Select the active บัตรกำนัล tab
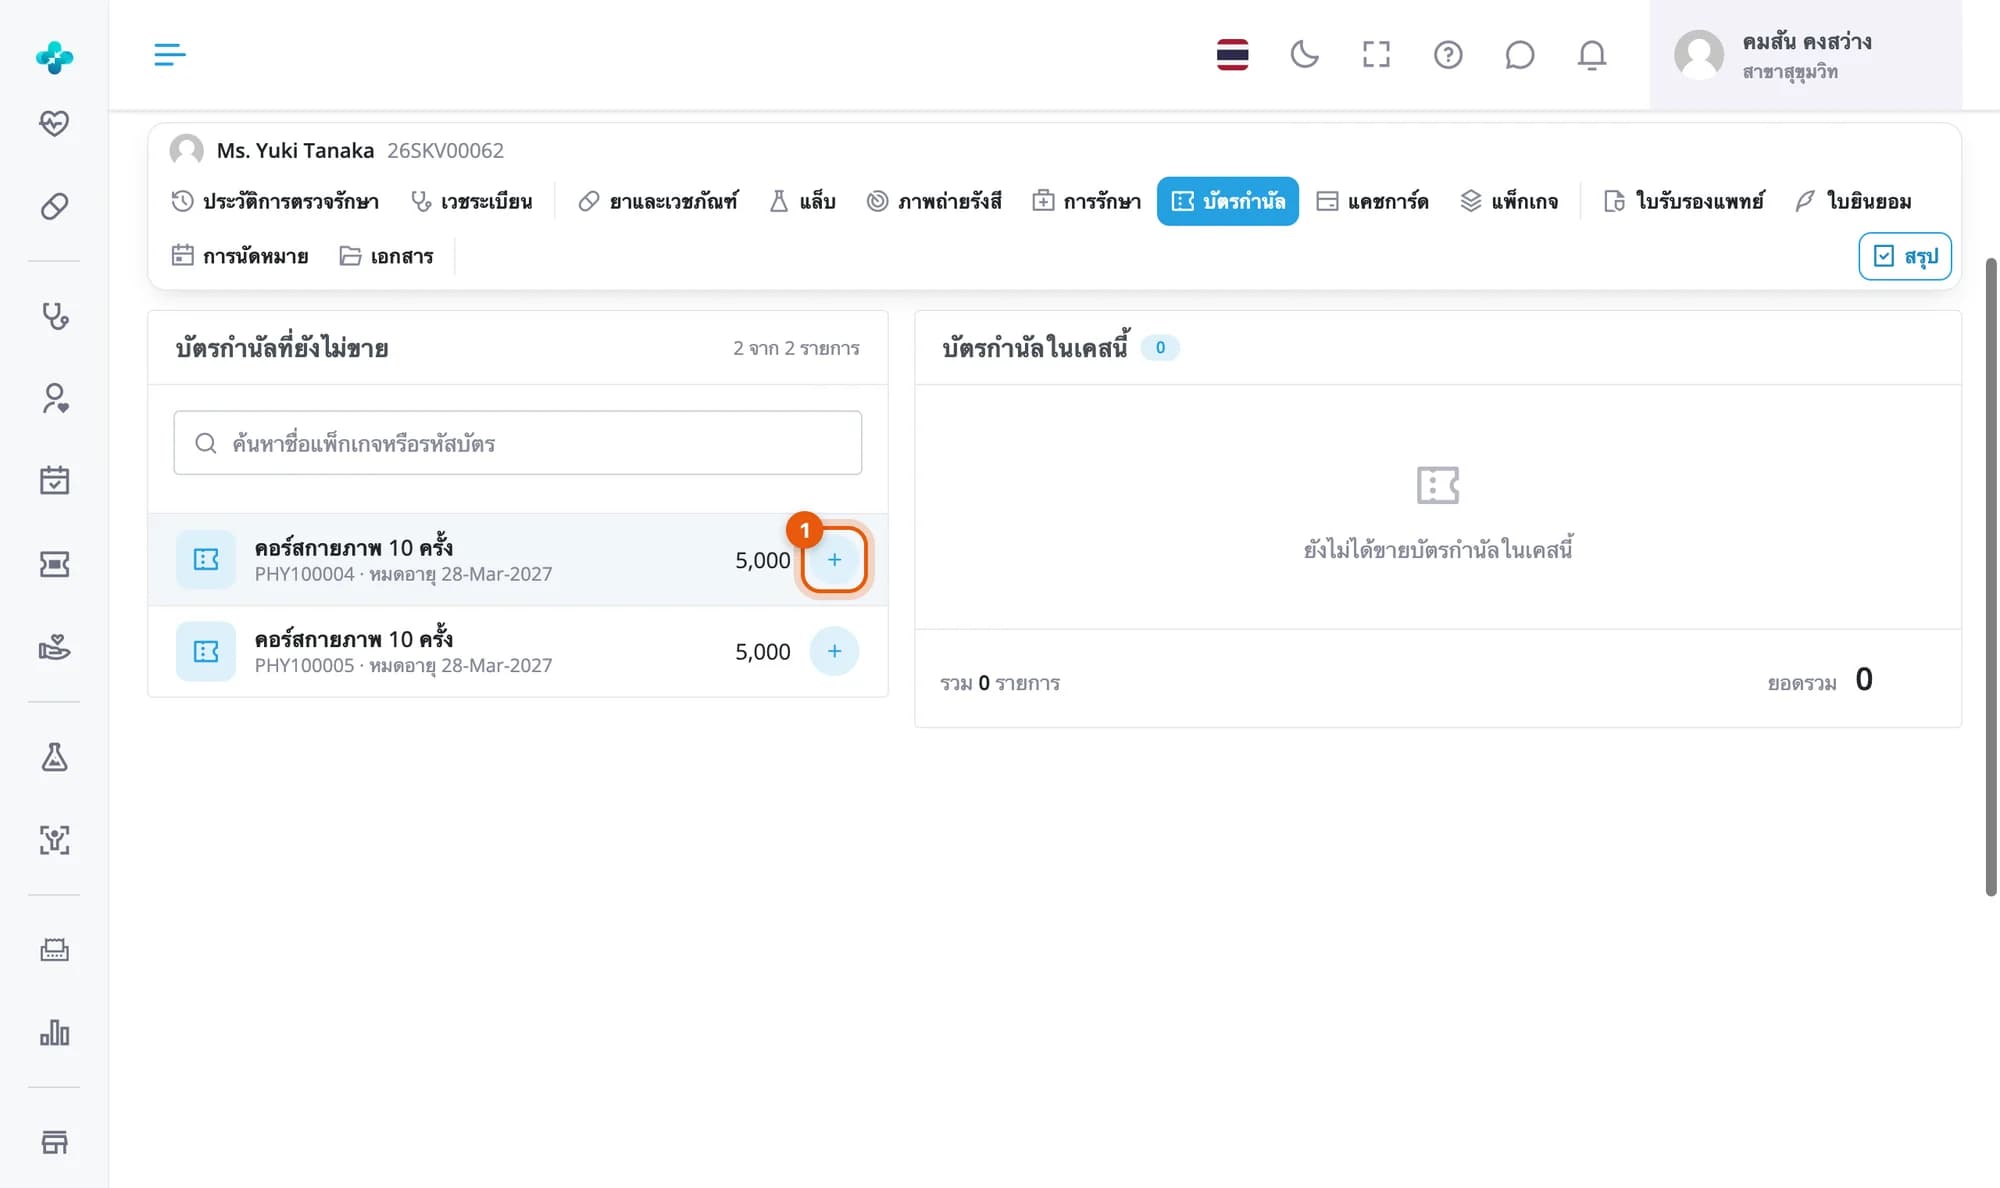Screen dimensions: 2000x1188 pos(1228,201)
